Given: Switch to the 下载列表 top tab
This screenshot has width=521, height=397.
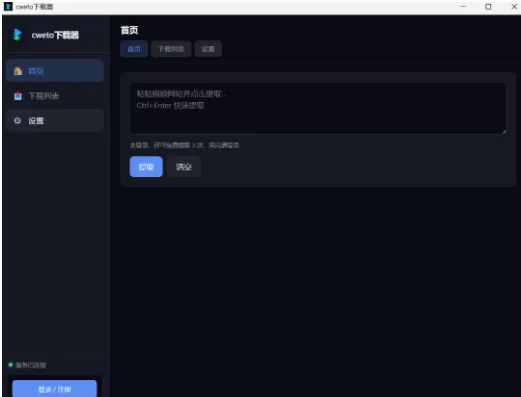Looking at the screenshot, I should pos(171,49).
